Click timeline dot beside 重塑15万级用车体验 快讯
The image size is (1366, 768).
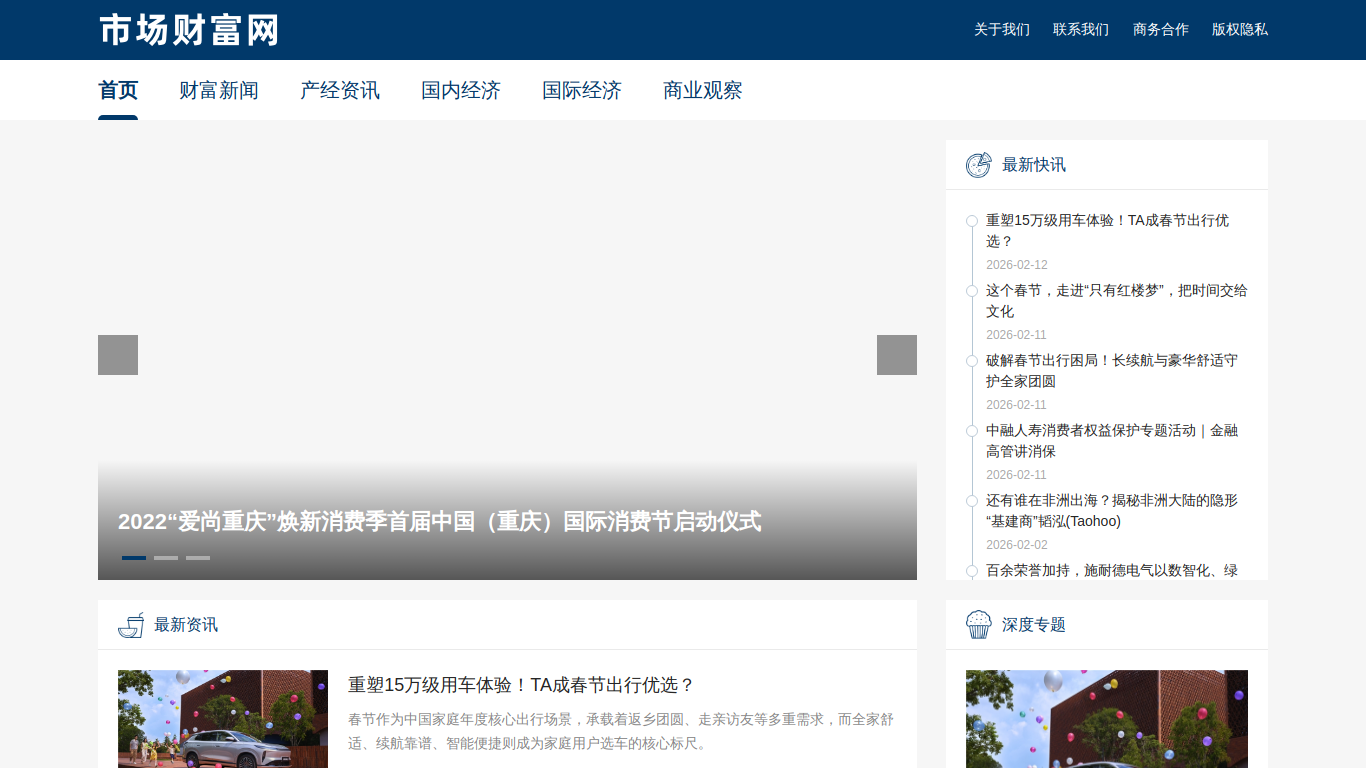[972, 221]
